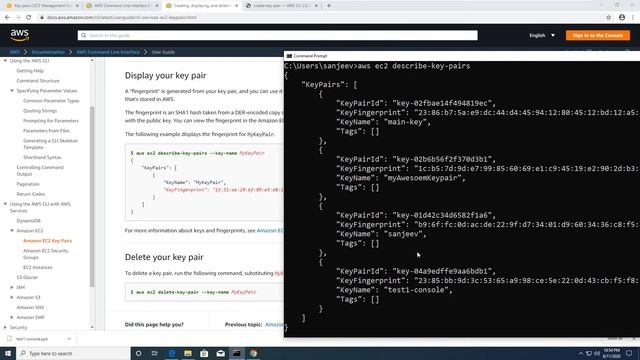The width and height of the screenshot is (640, 360).
Task: Click the Command Prompt title bar
Action: click(x=462, y=56)
